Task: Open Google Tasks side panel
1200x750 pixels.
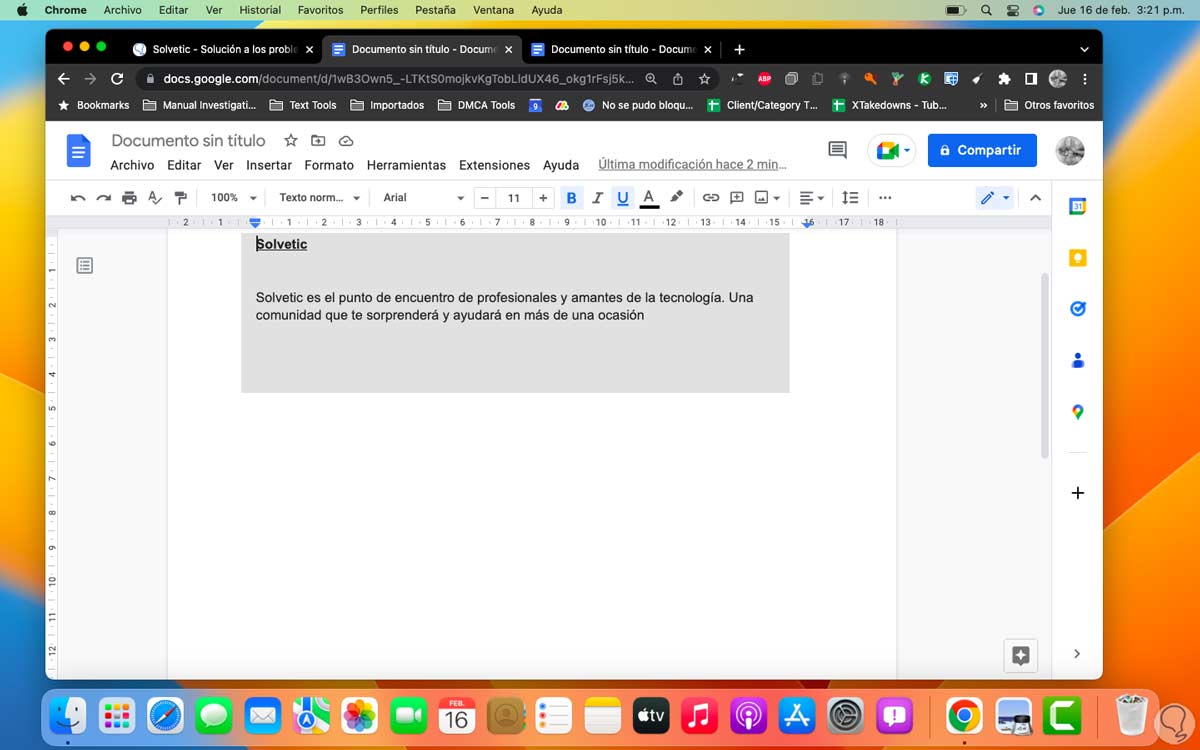Action: [x=1078, y=309]
